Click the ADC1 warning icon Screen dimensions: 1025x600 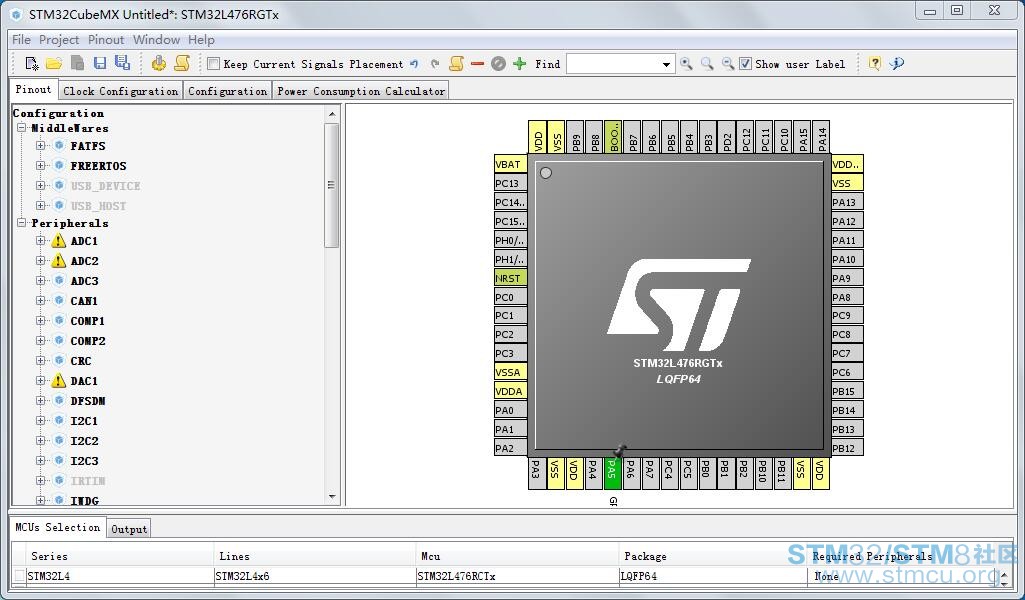click(59, 241)
